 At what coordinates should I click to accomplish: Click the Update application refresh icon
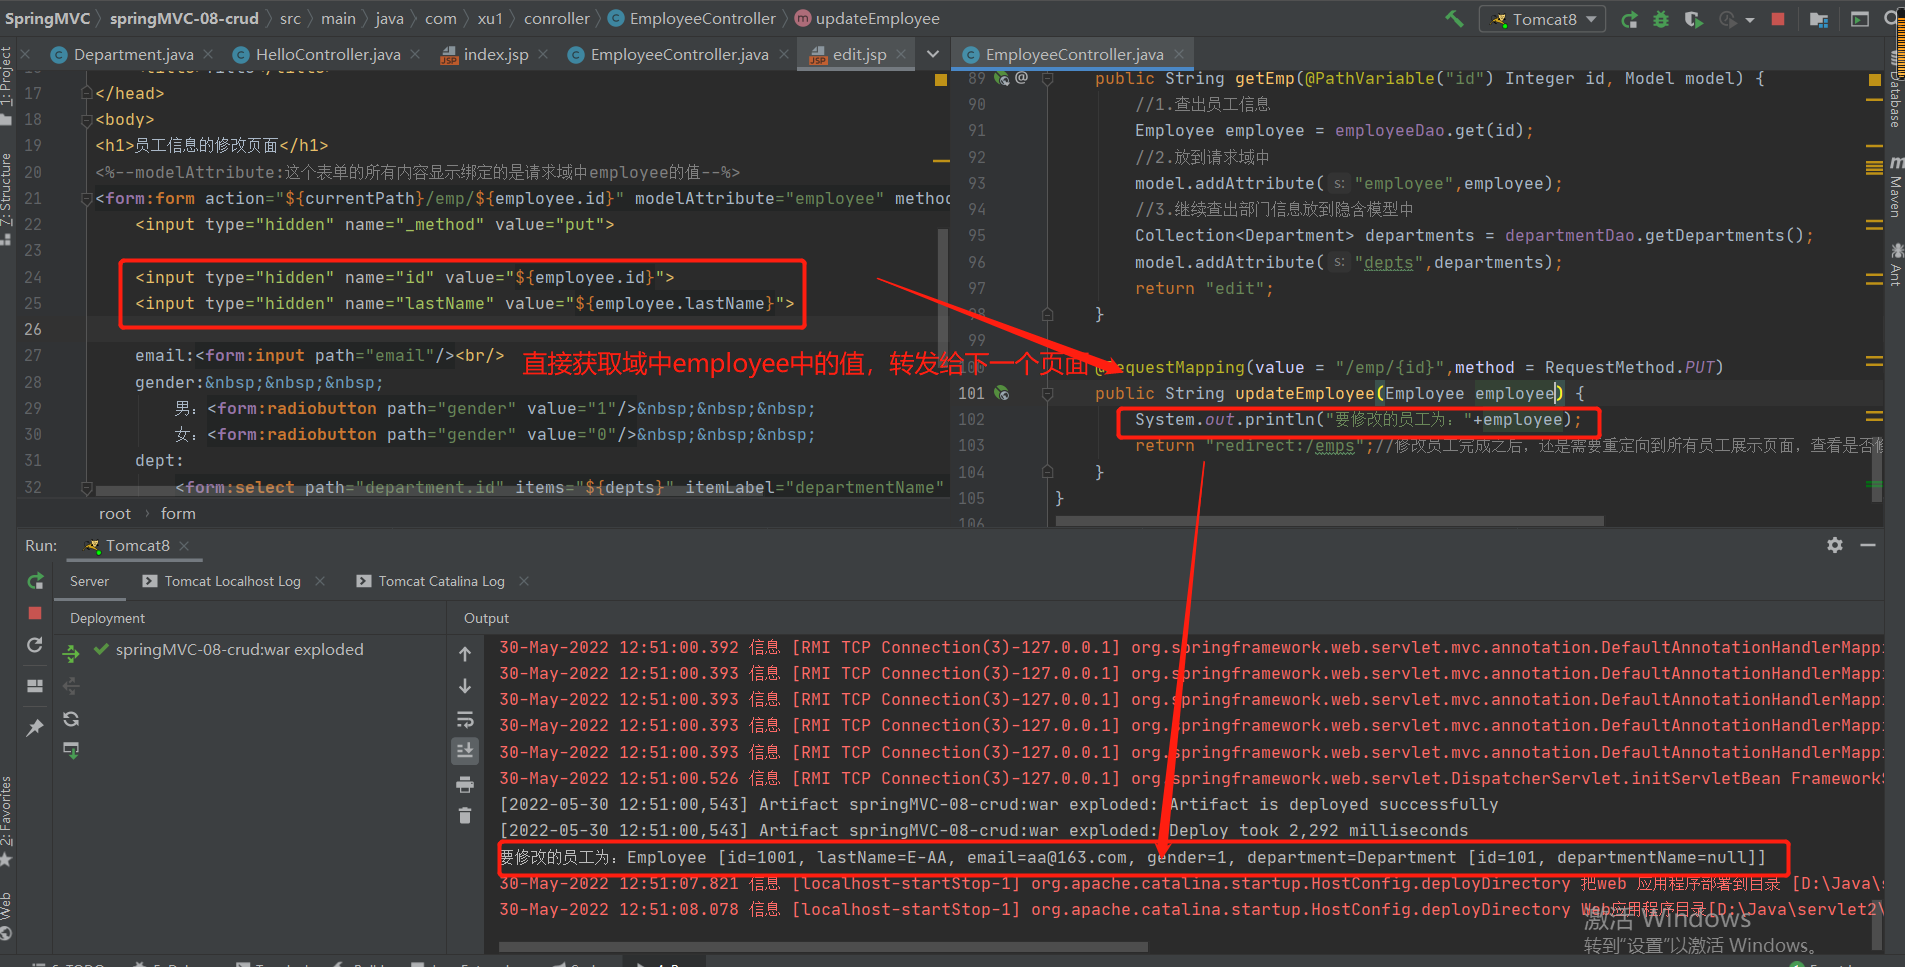(x=35, y=645)
